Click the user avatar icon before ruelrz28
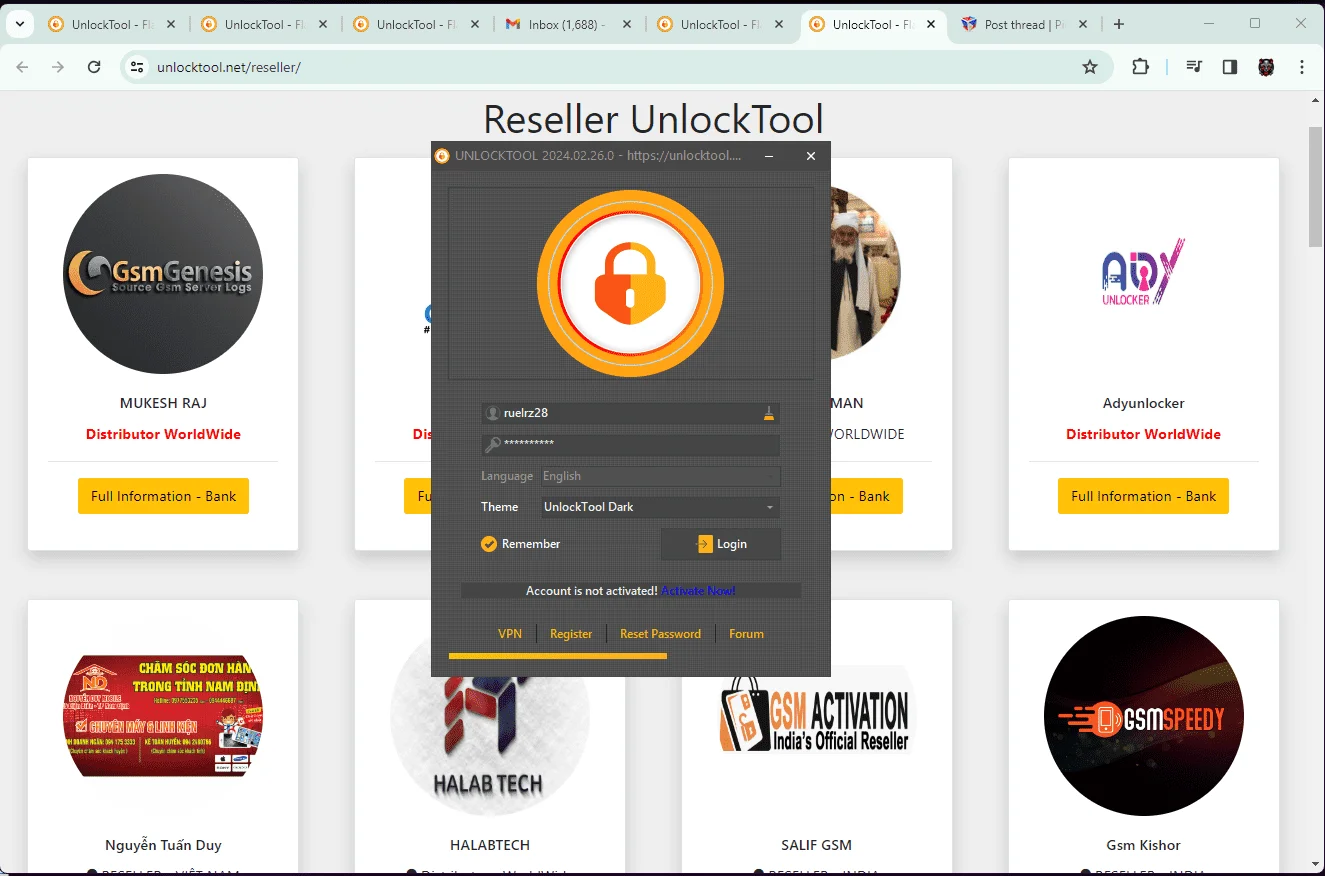The image size is (1325, 876). click(491, 413)
